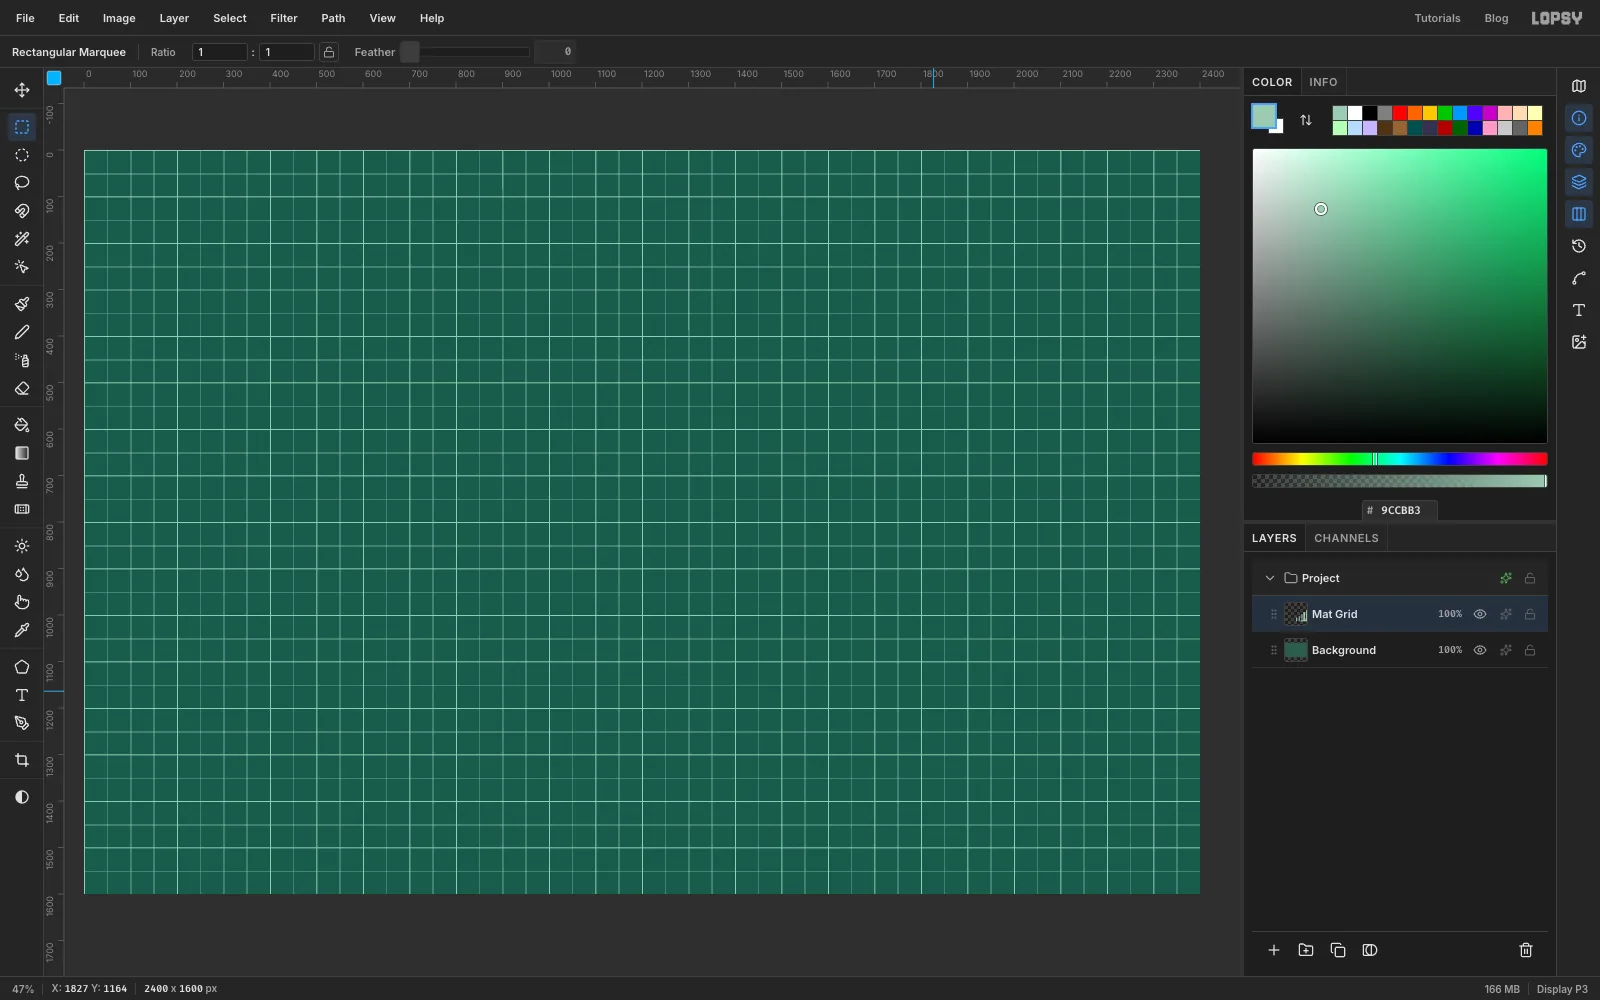Screen dimensions: 1600x1000
Task: Open the Layer menu
Action: click(x=174, y=18)
